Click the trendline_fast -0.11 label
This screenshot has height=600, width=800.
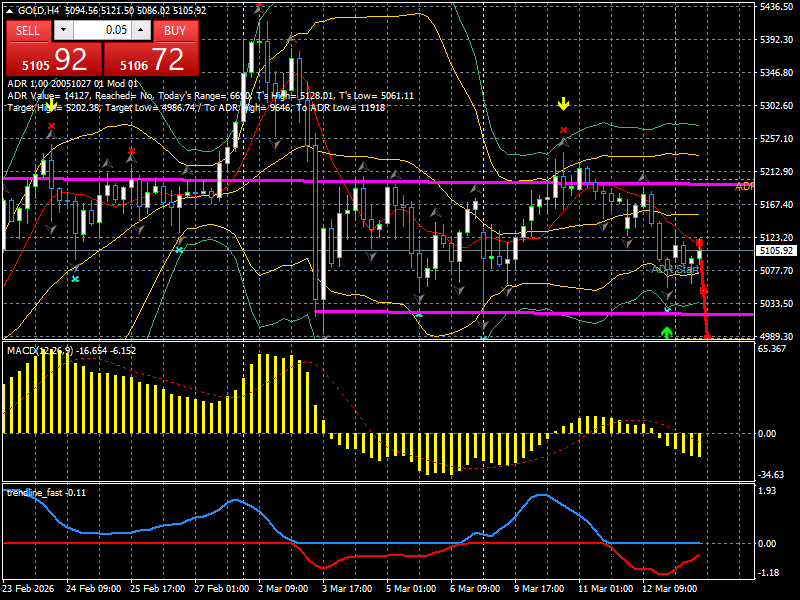coord(46,493)
